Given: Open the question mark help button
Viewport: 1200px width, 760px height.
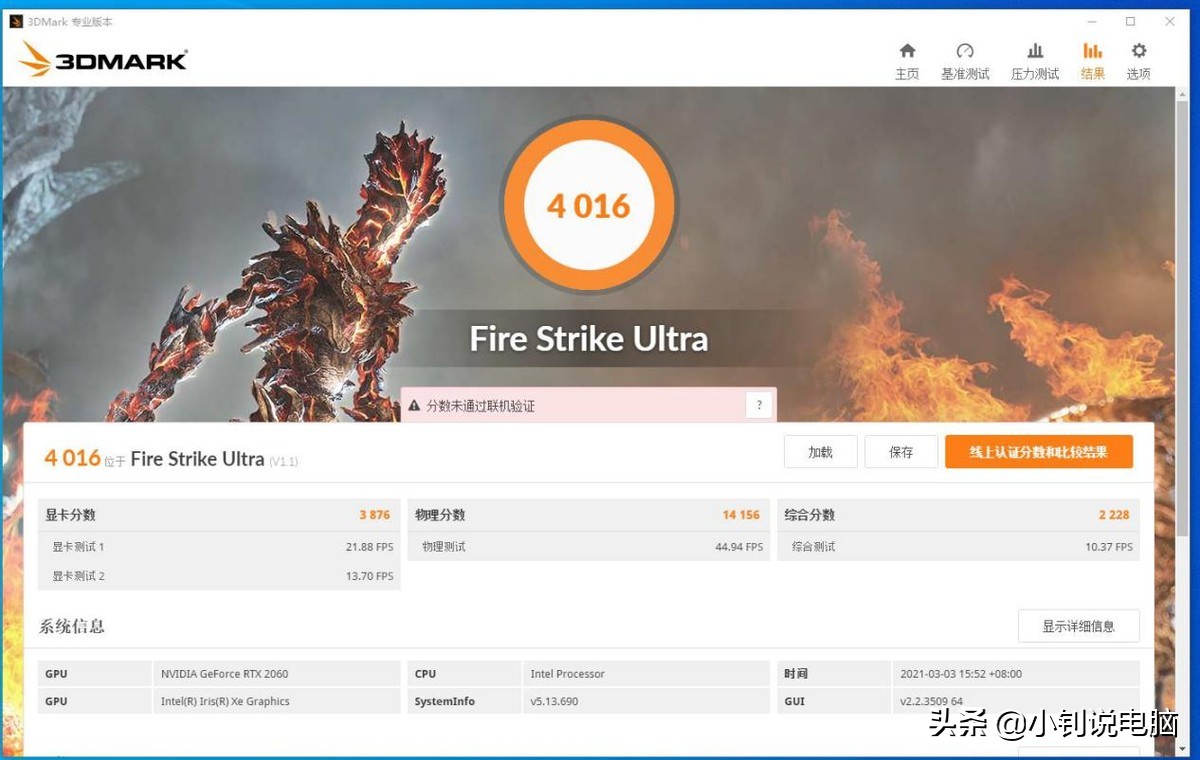Looking at the screenshot, I should [x=759, y=405].
